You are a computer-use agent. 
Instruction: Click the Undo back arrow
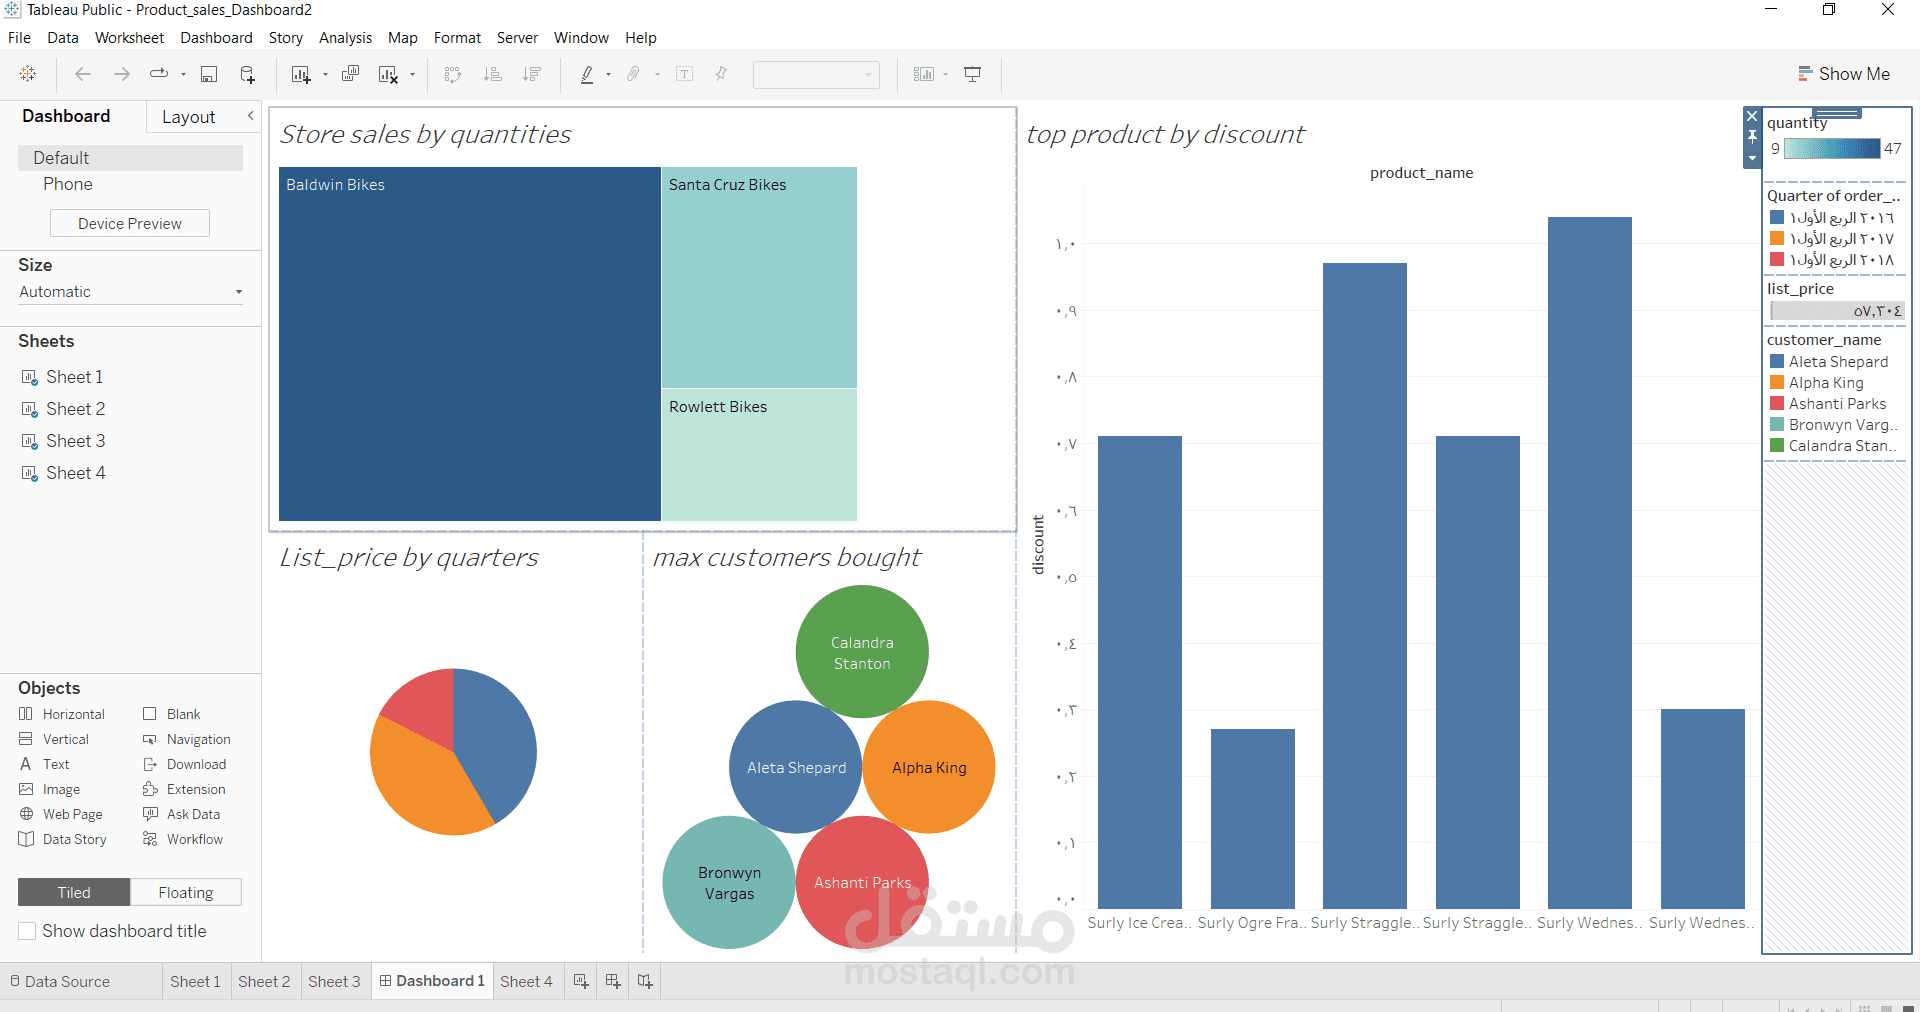click(x=83, y=74)
